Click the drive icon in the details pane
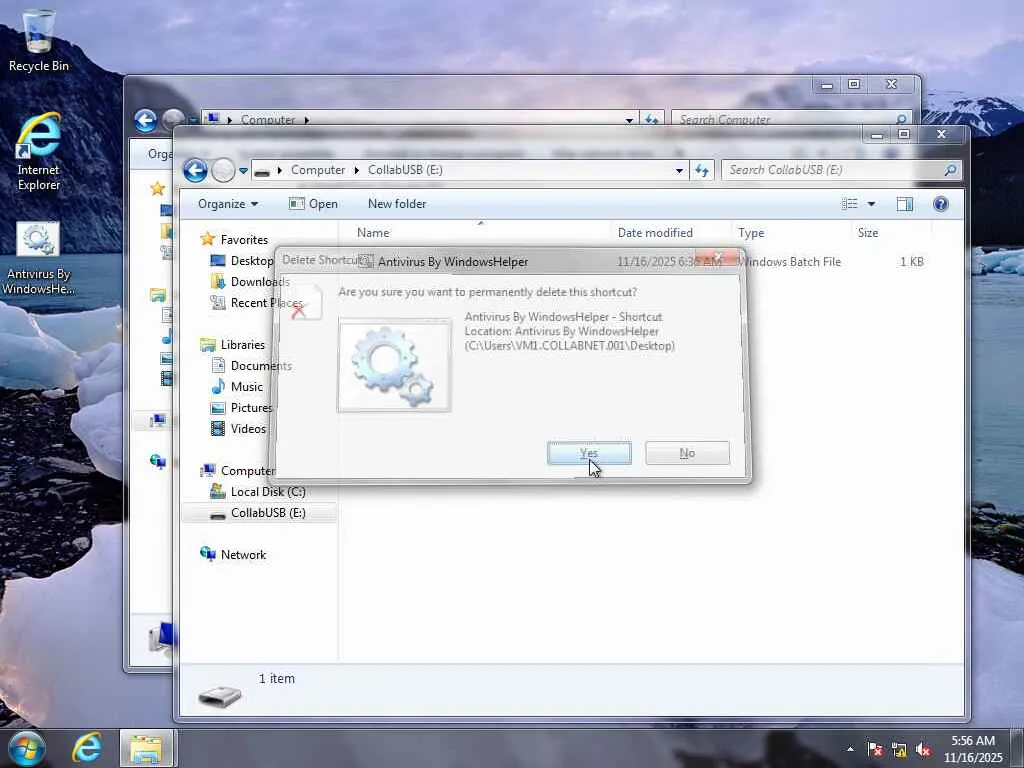The width and height of the screenshot is (1024, 768). [219, 696]
